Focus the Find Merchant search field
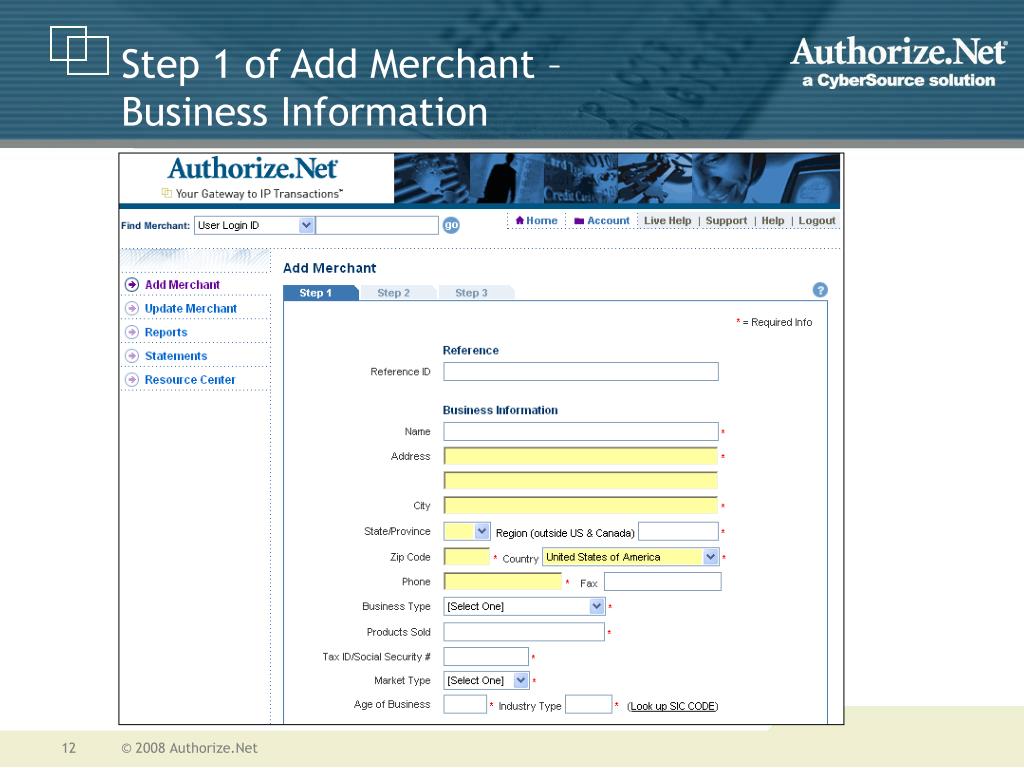 (x=376, y=225)
